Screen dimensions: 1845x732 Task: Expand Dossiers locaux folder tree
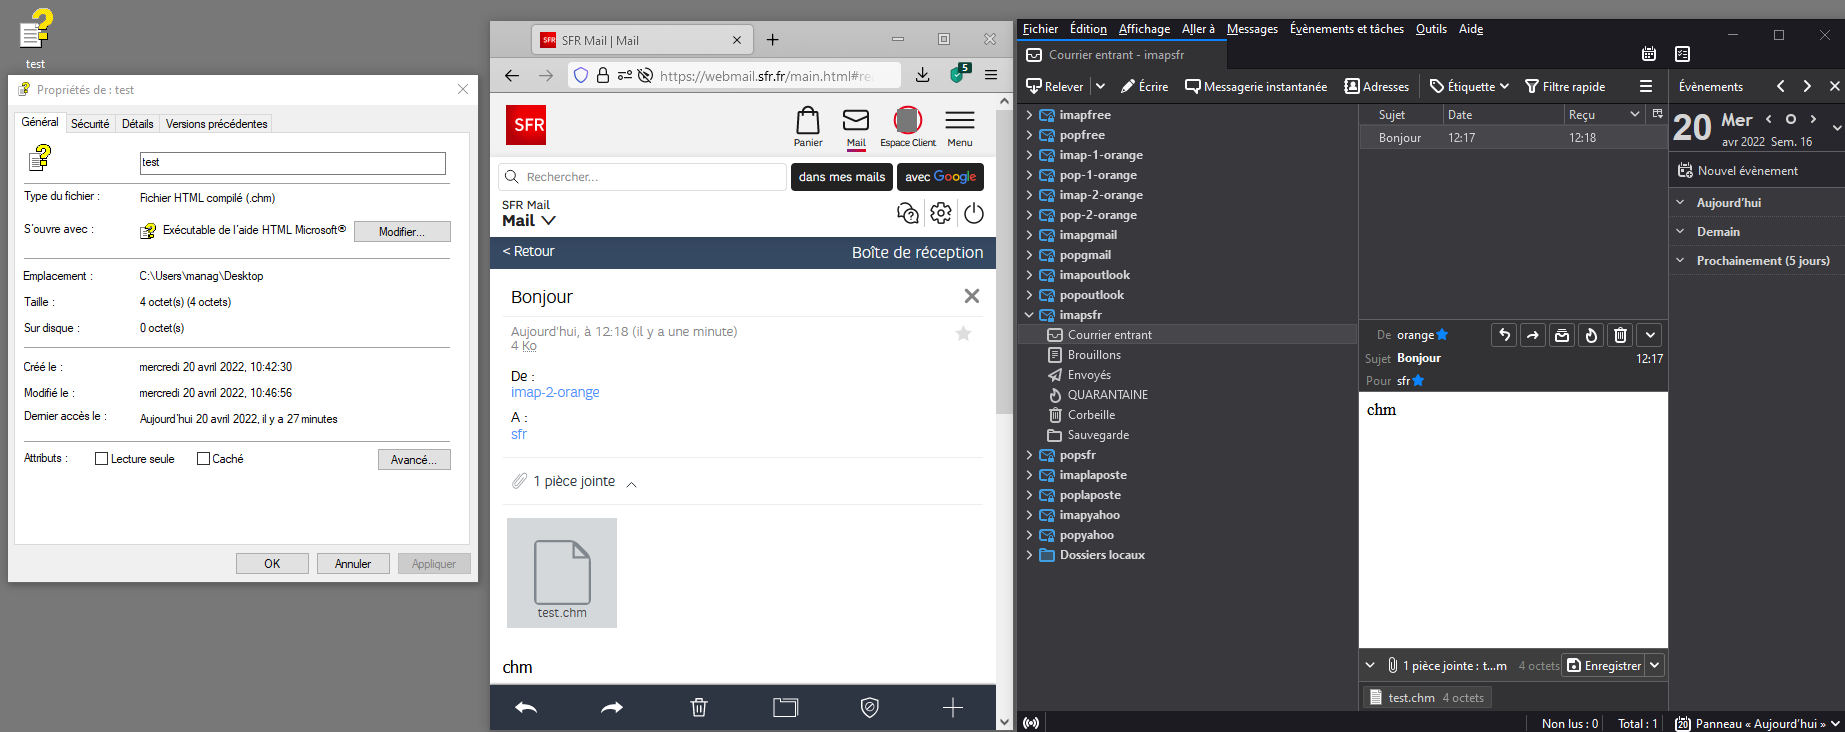pyautogui.click(x=1029, y=555)
